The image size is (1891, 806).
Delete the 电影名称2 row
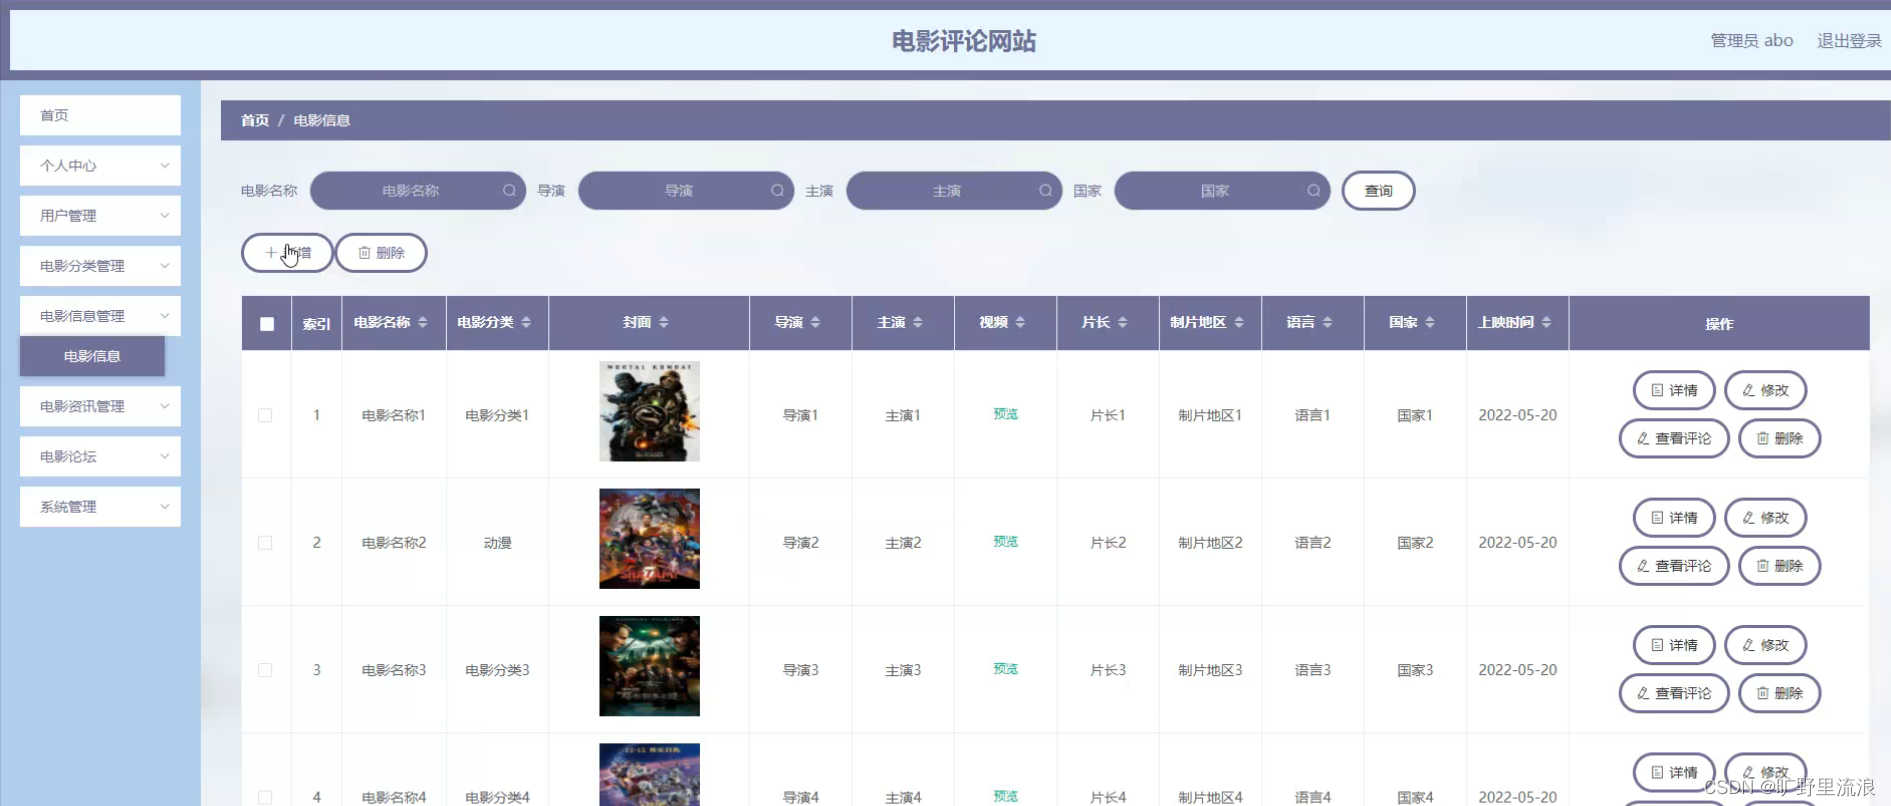click(1780, 566)
